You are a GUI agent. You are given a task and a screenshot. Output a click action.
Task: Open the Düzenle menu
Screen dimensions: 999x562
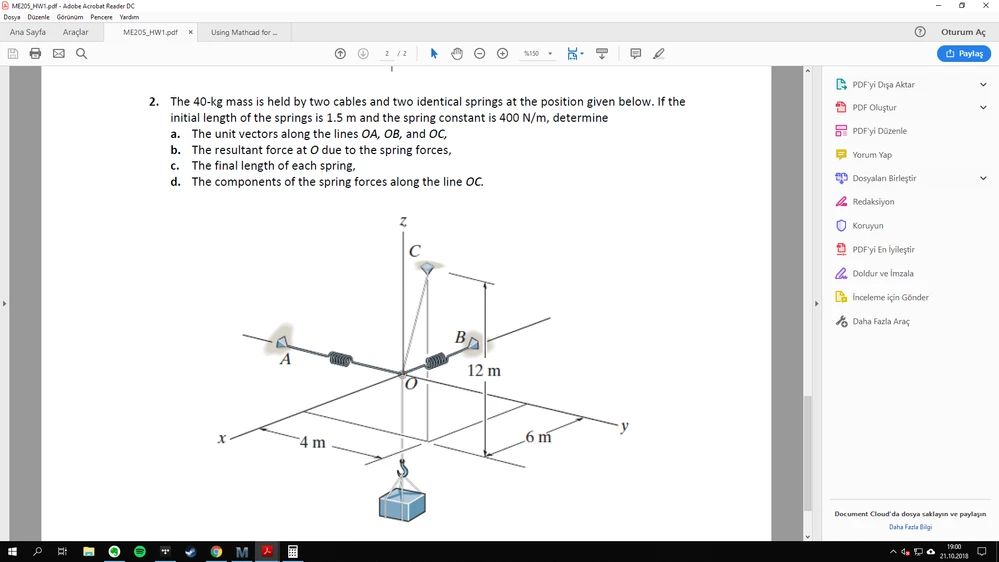click(38, 17)
